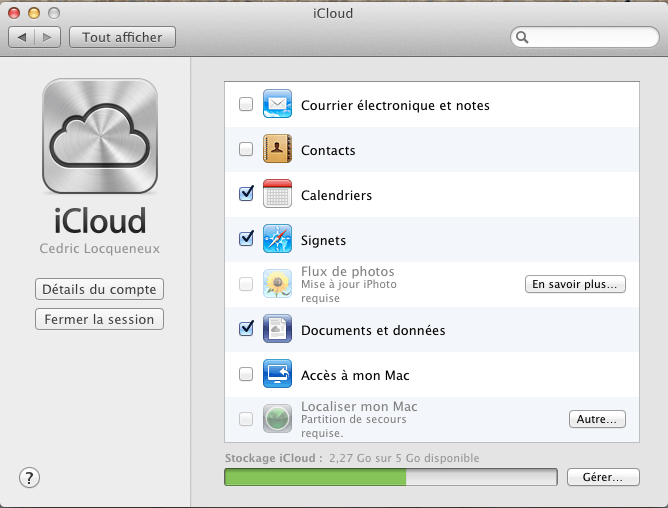The image size is (668, 508).
Task: Uncheck the Signets checkbox
Action: 246,239
